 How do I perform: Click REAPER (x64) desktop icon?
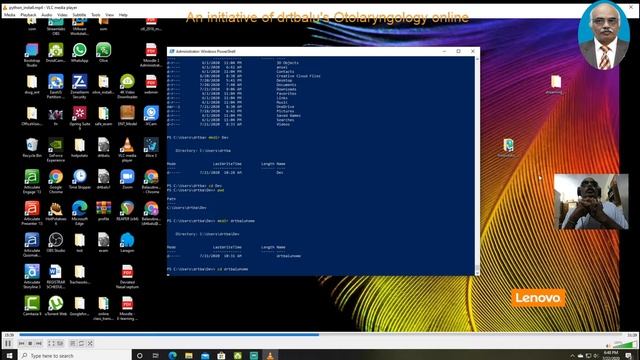(x=127, y=211)
